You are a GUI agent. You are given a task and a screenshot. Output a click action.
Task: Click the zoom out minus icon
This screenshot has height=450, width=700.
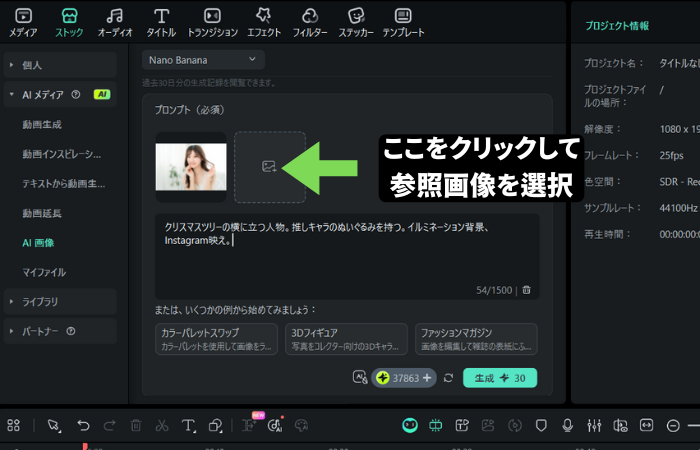[x=673, y=425]
